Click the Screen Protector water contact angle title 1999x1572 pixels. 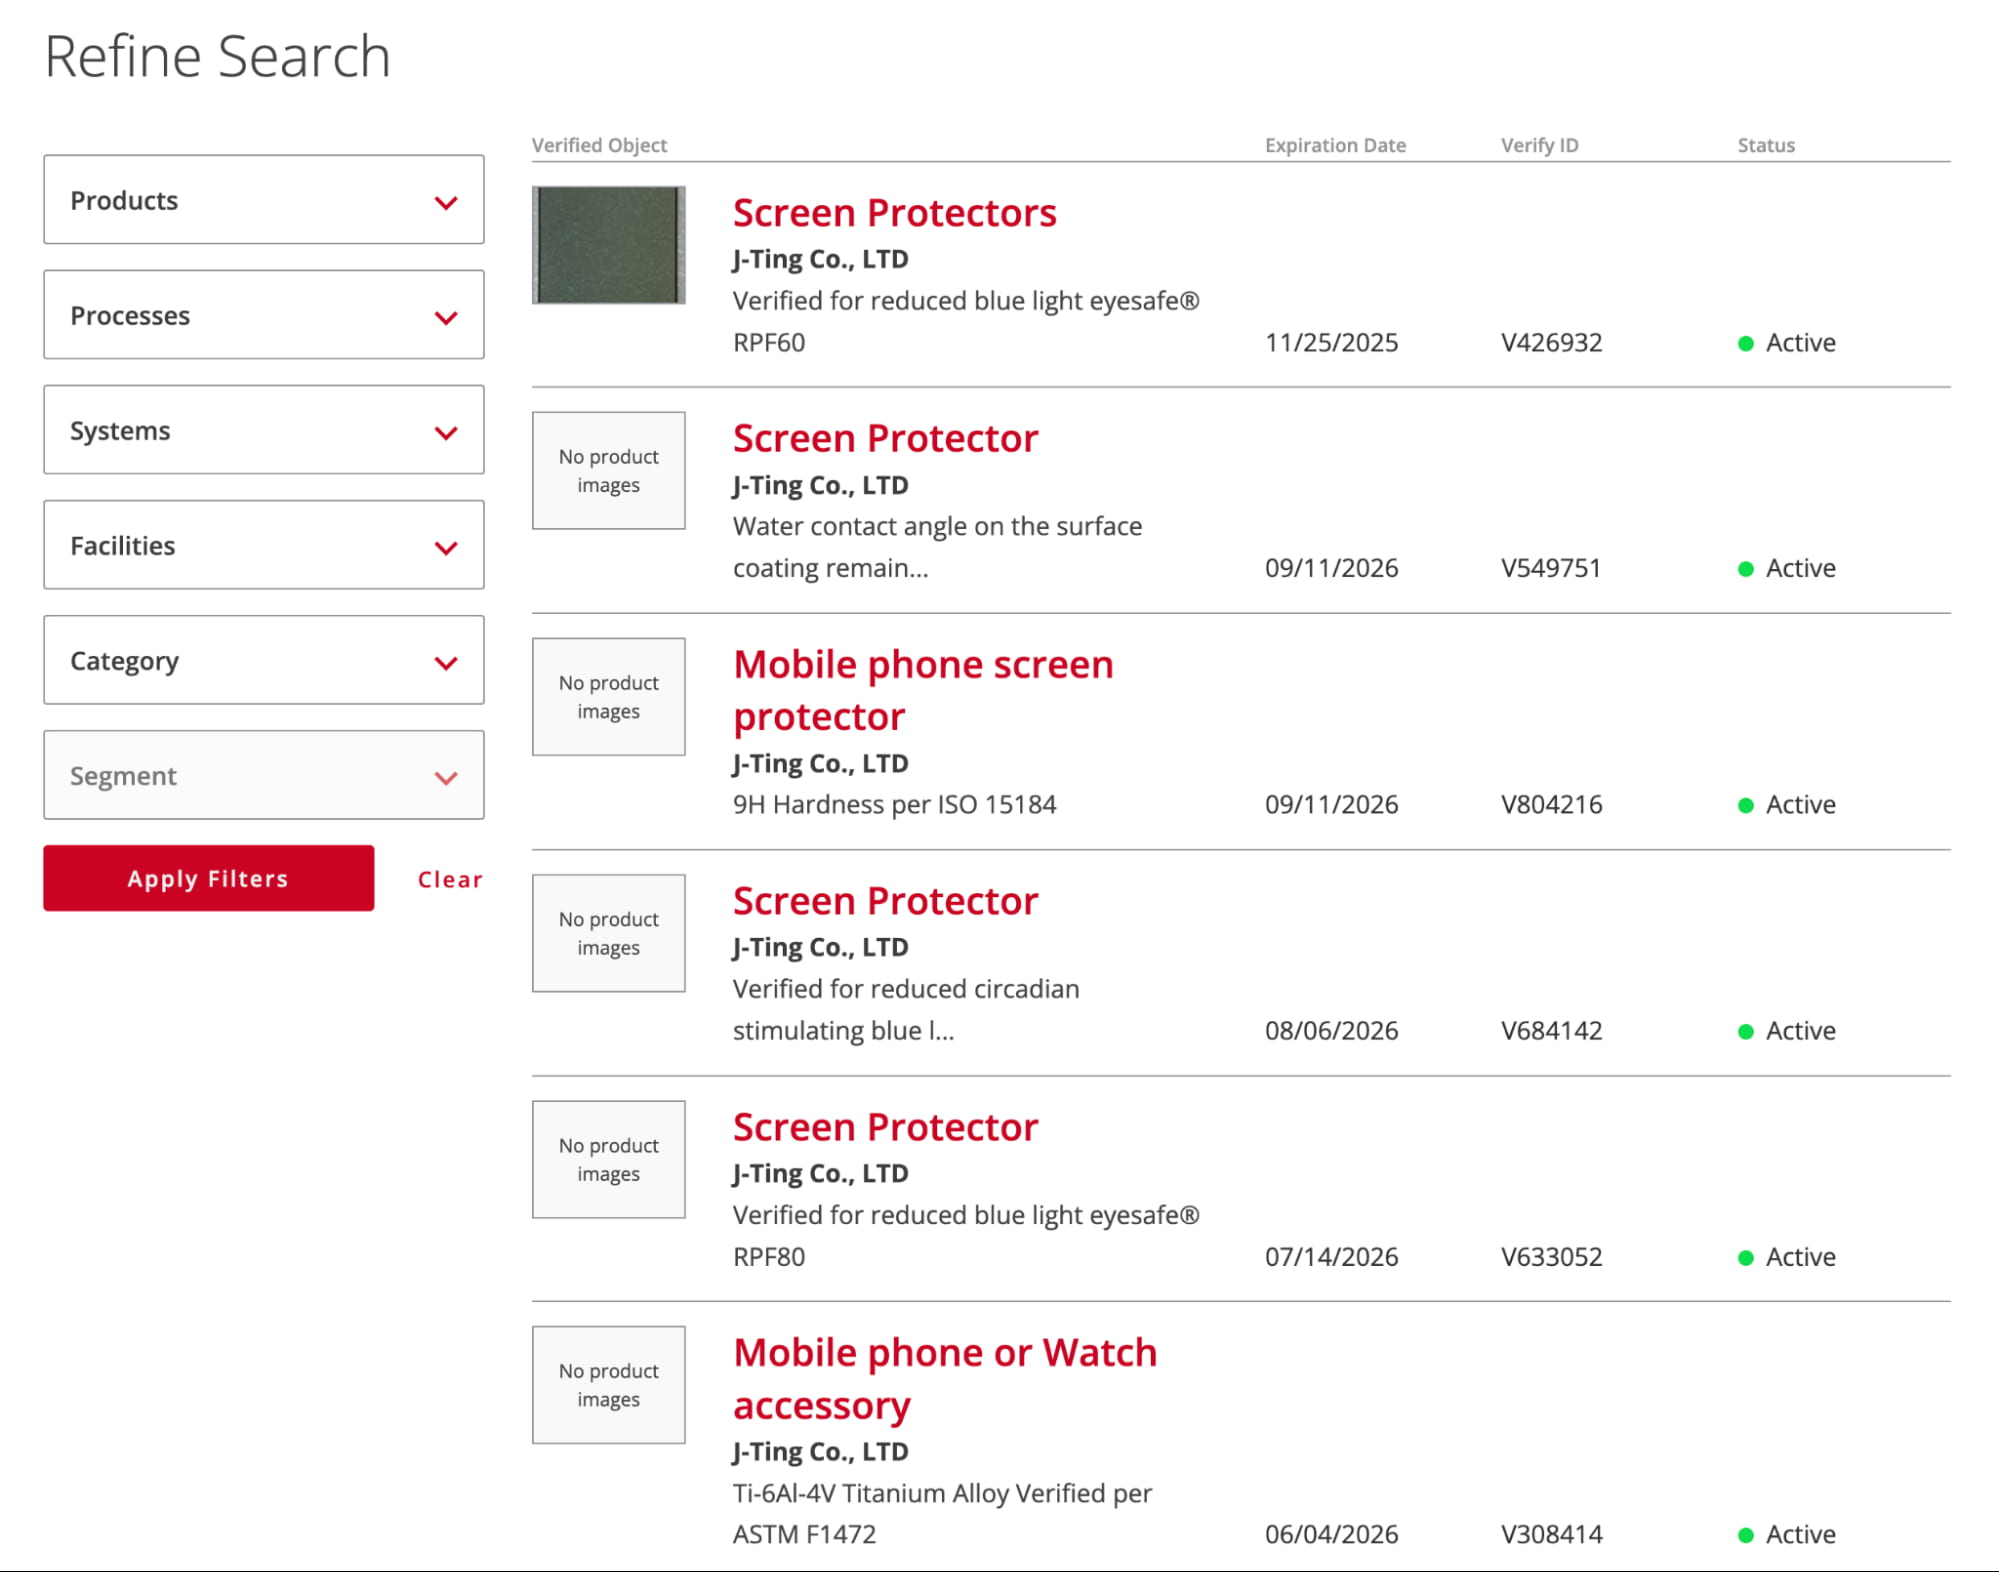(885, 439)
